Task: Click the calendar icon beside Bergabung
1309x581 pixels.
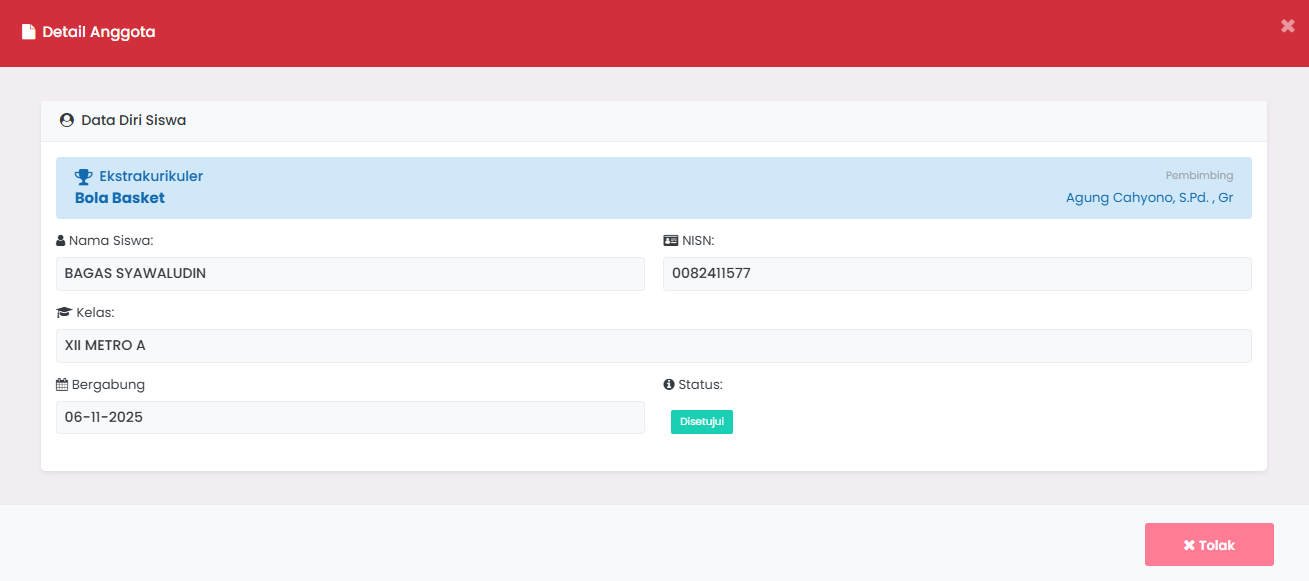Action: 62,385
